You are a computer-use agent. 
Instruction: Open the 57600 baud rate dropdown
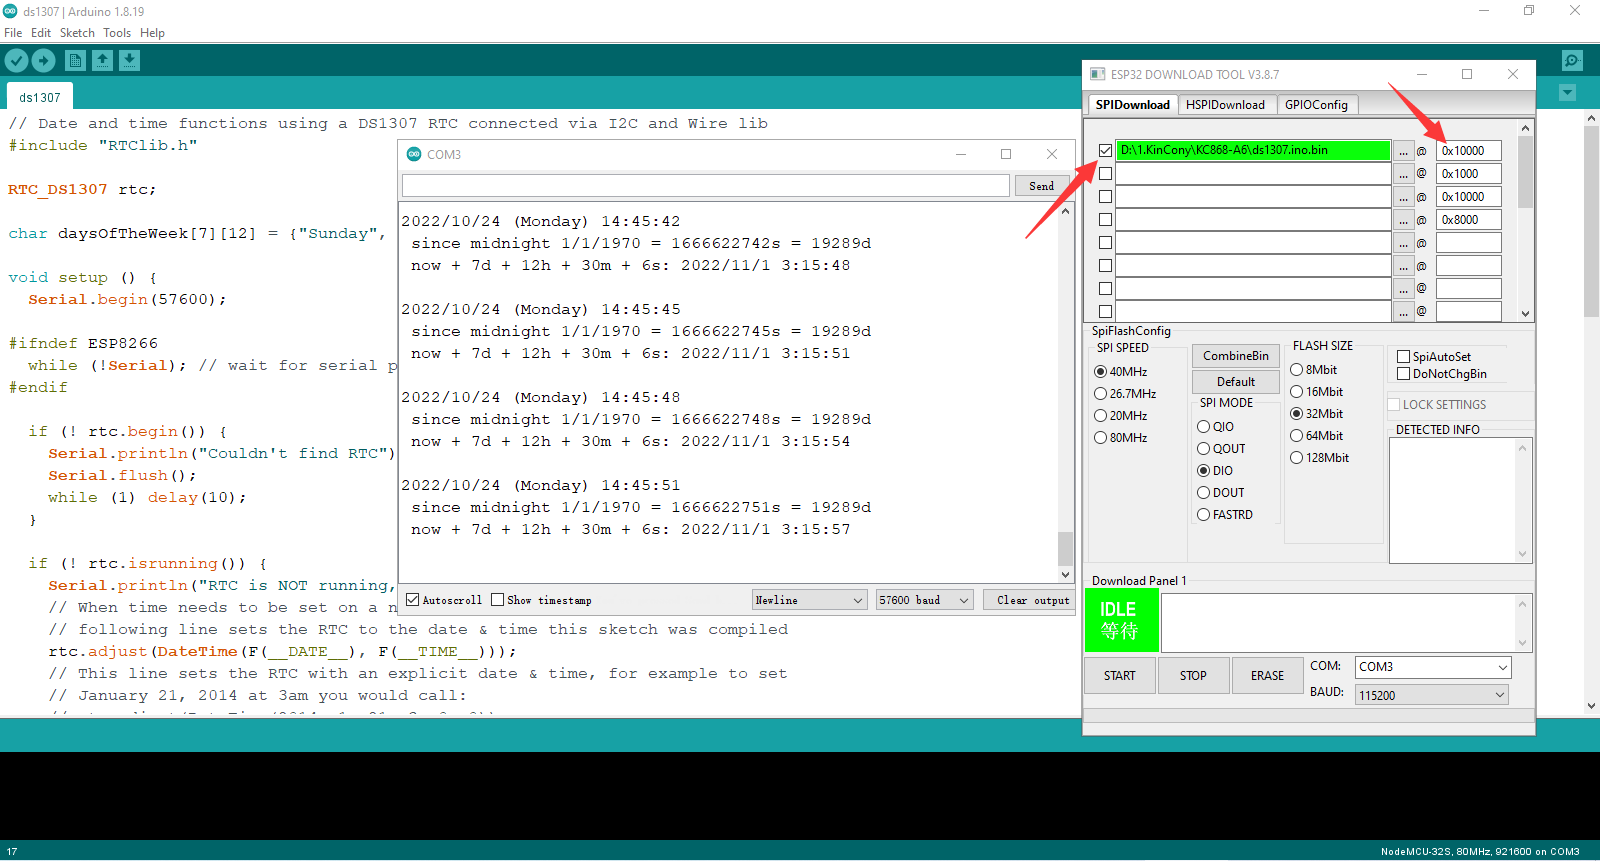pyautogui.click(x=924, y=600)
